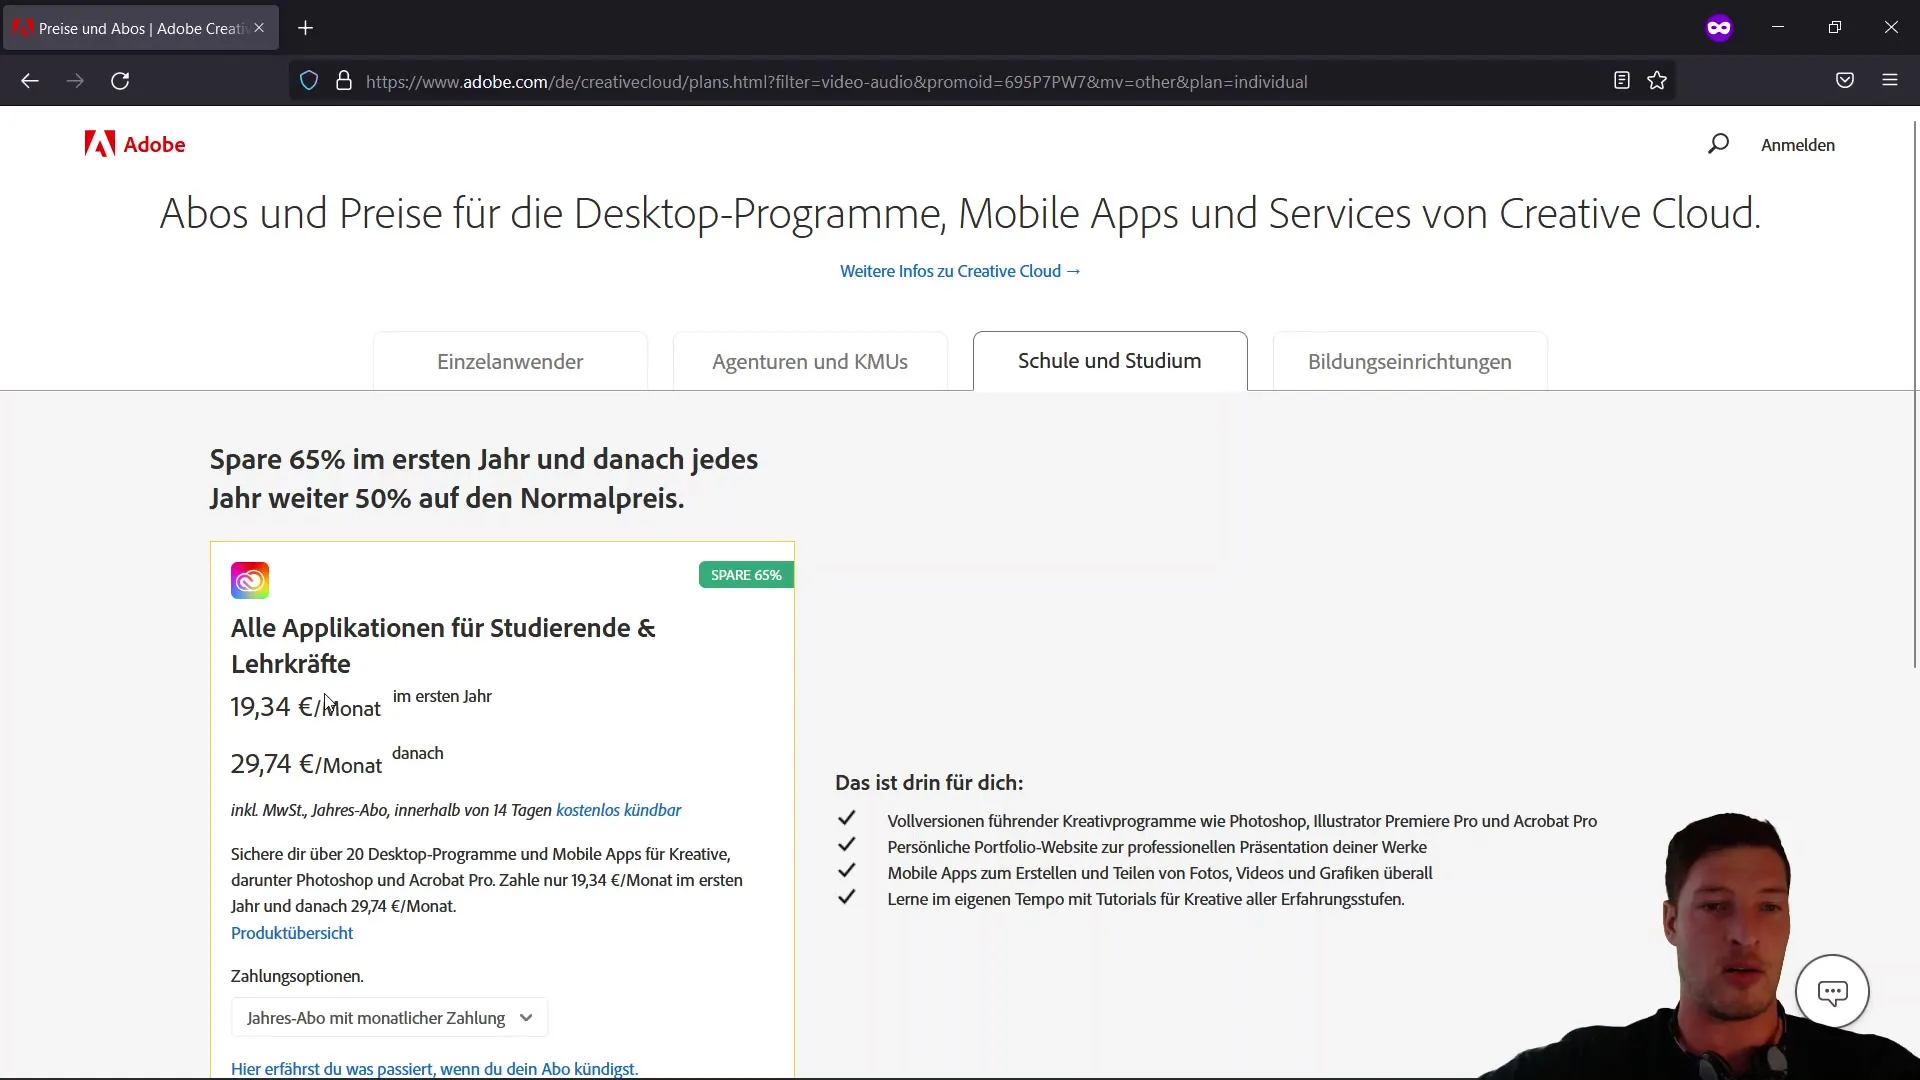This screenshot has height=1080, width=1920.
Task: Select the Schule und Studium tab
Action: 1110,361
